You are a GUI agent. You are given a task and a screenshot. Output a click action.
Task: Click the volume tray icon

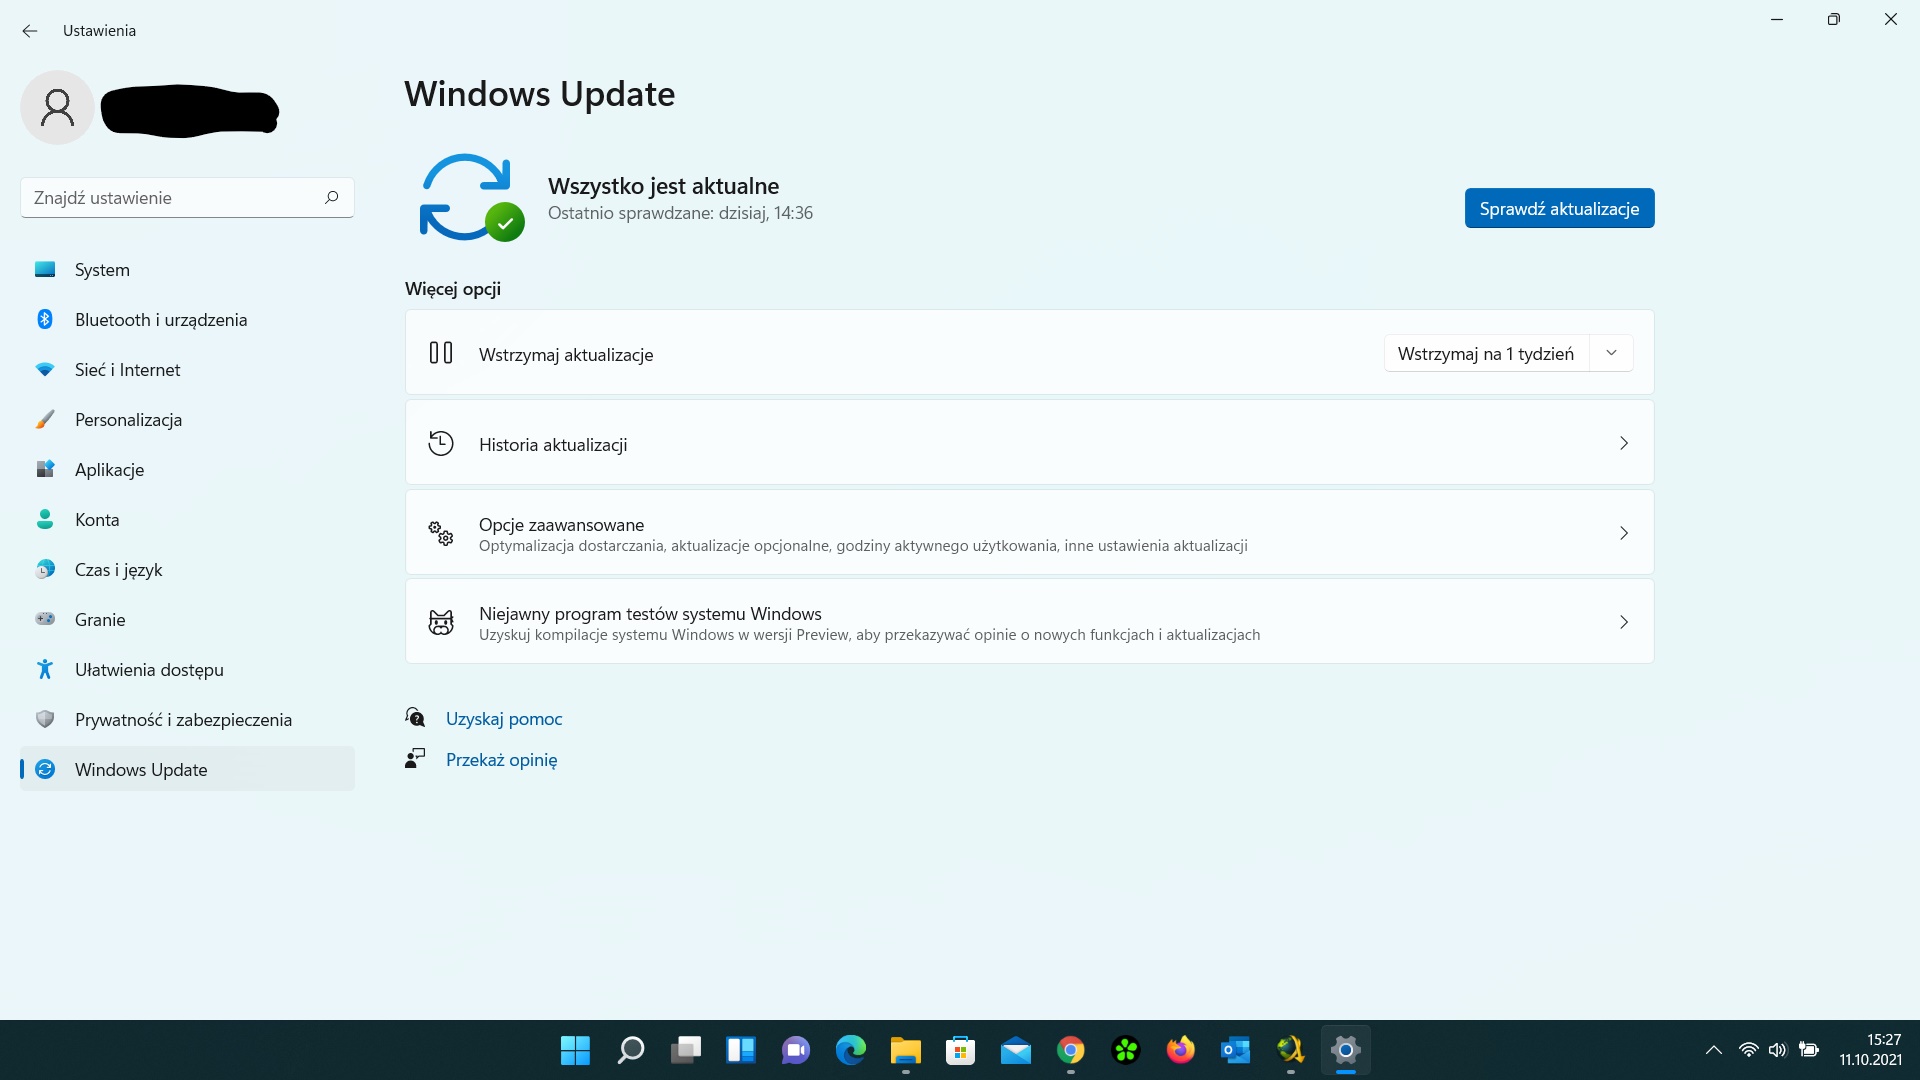pyautogui.click(x=1777, y=1050)
